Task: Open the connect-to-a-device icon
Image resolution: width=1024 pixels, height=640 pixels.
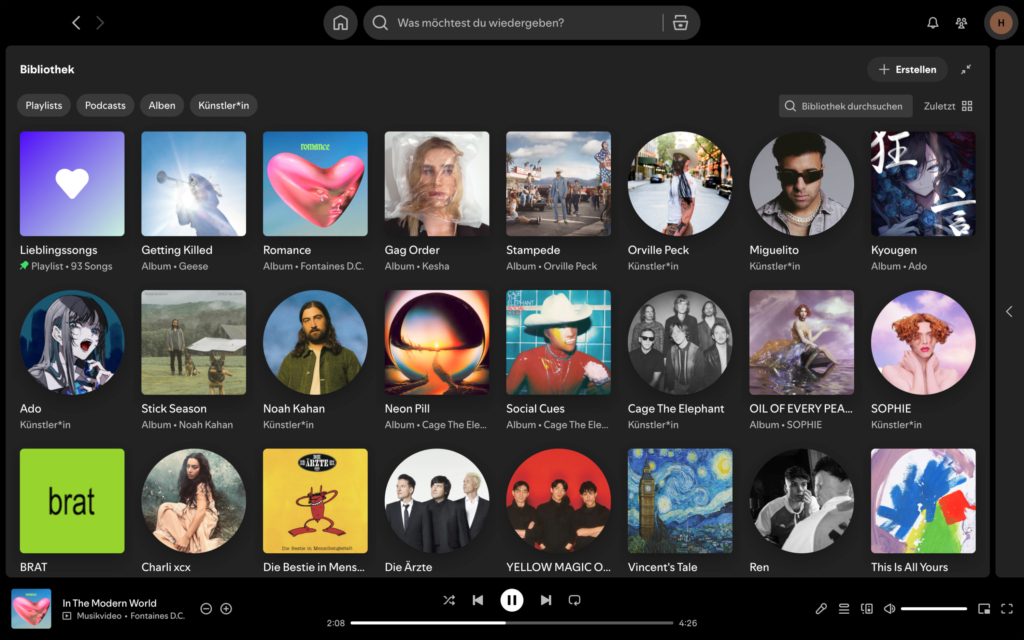Action: tap(866, 608)
